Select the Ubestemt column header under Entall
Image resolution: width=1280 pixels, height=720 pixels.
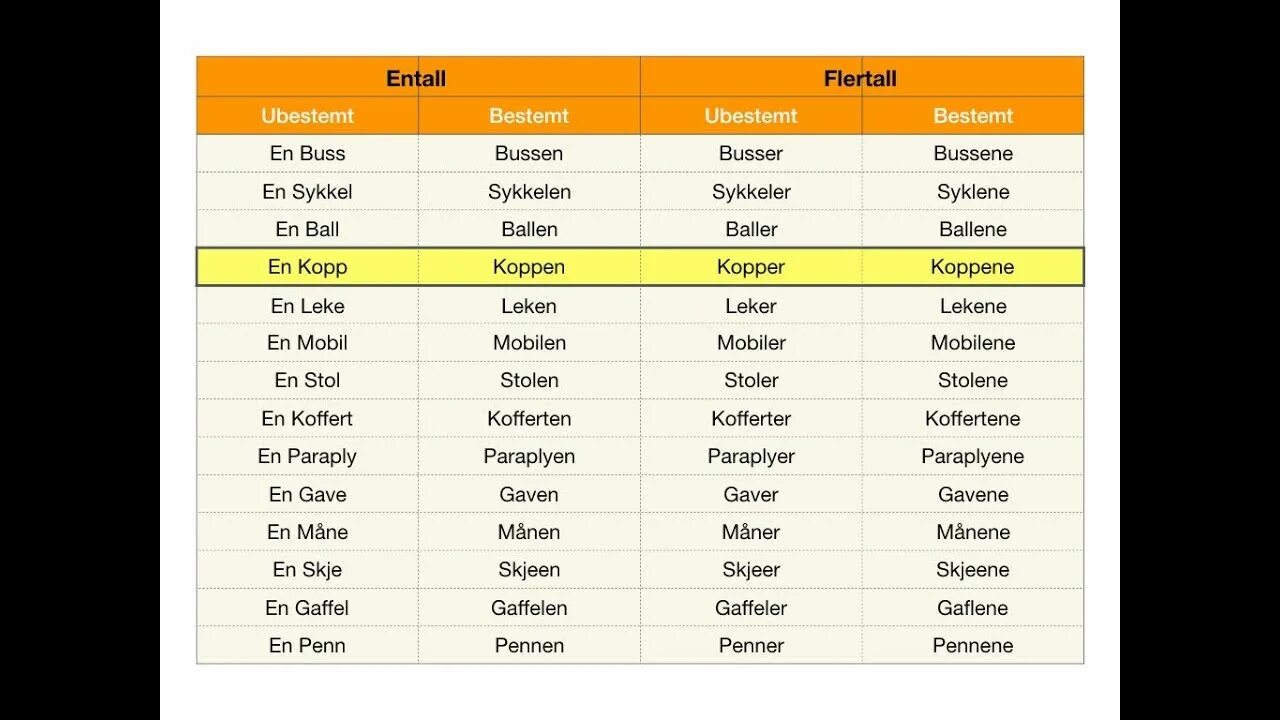point(308,116)
